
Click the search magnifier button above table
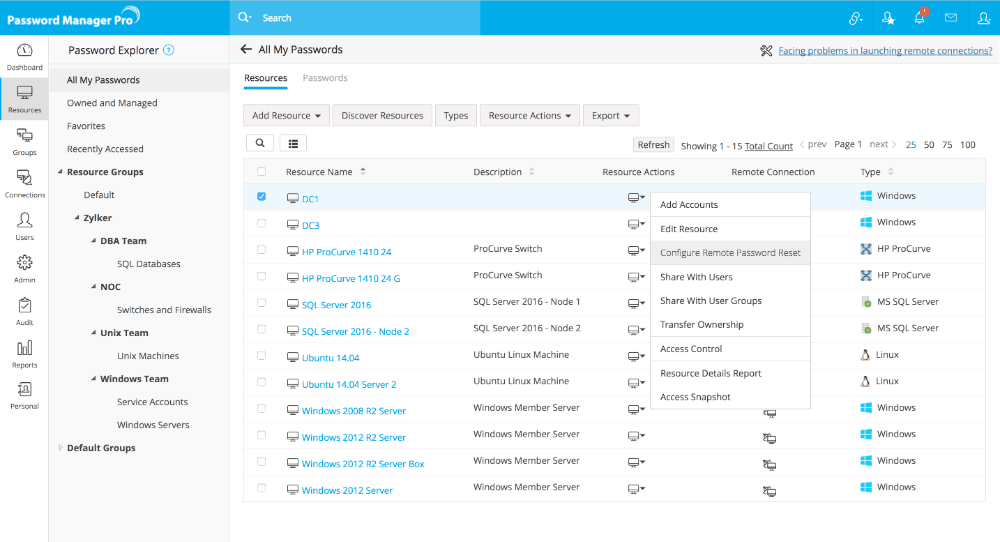click(x=260, y=144)
